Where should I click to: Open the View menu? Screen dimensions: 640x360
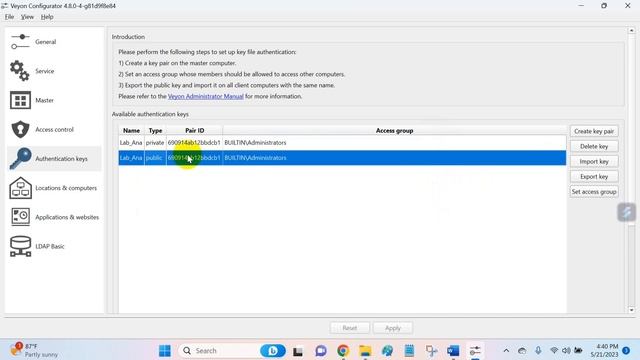[x=27, y=17]
